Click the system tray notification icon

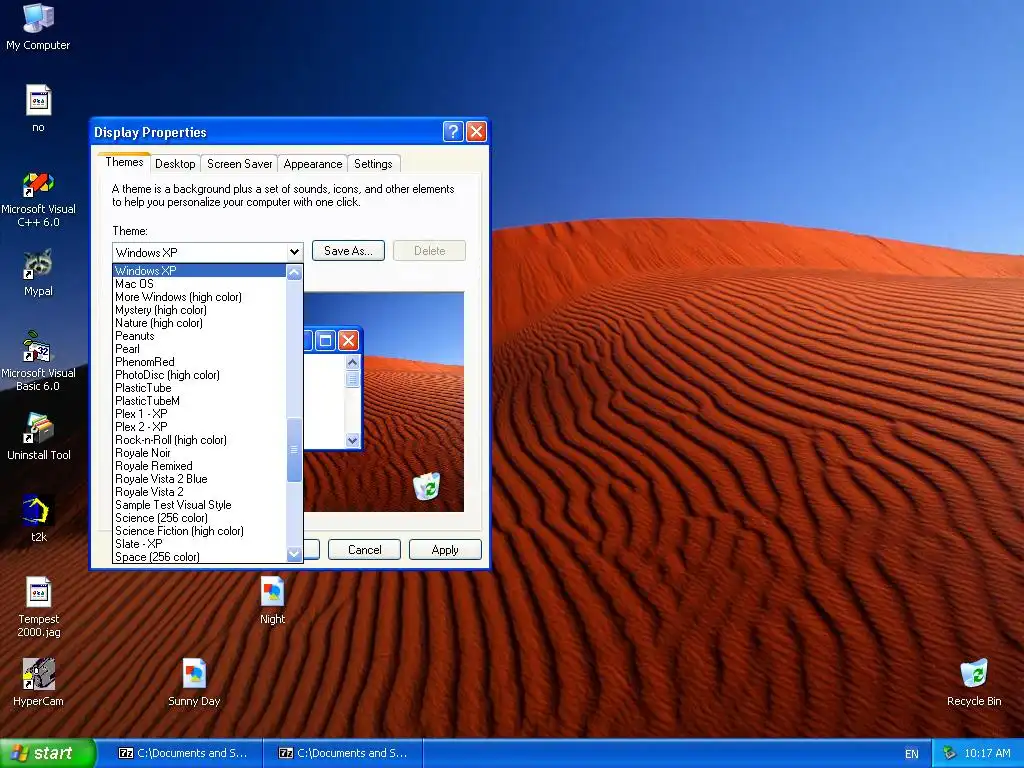pyautogui.click(x=949, y=754)
